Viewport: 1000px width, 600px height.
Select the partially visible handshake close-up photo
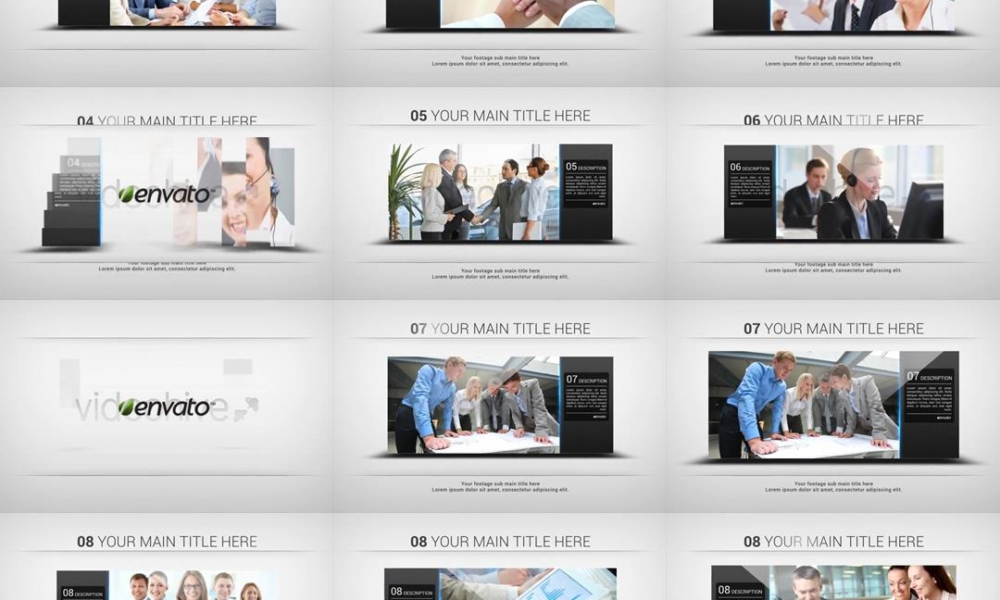527,13
